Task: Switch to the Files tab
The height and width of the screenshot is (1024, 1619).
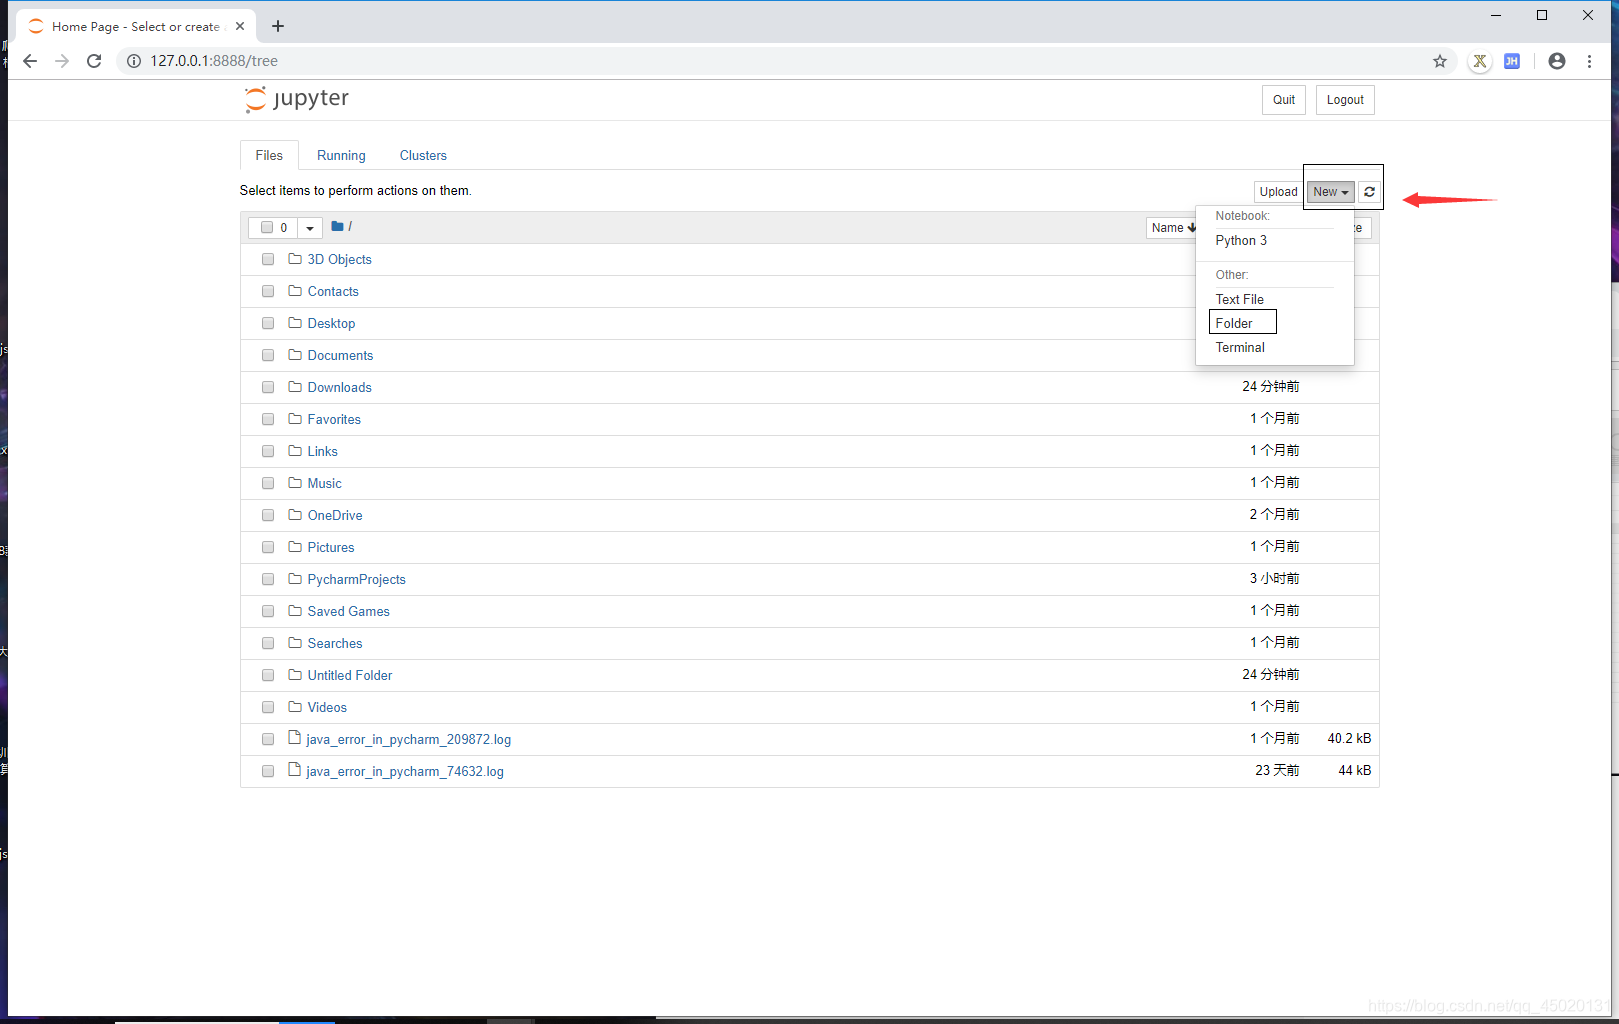Action: (269, 155)
